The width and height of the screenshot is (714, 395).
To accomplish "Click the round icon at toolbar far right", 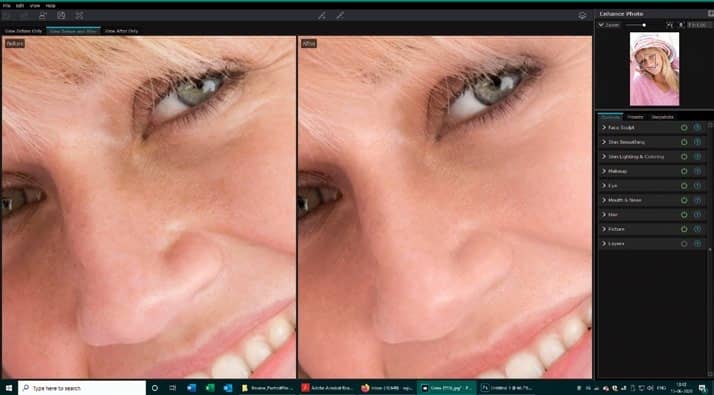I will tap(582, 15).
